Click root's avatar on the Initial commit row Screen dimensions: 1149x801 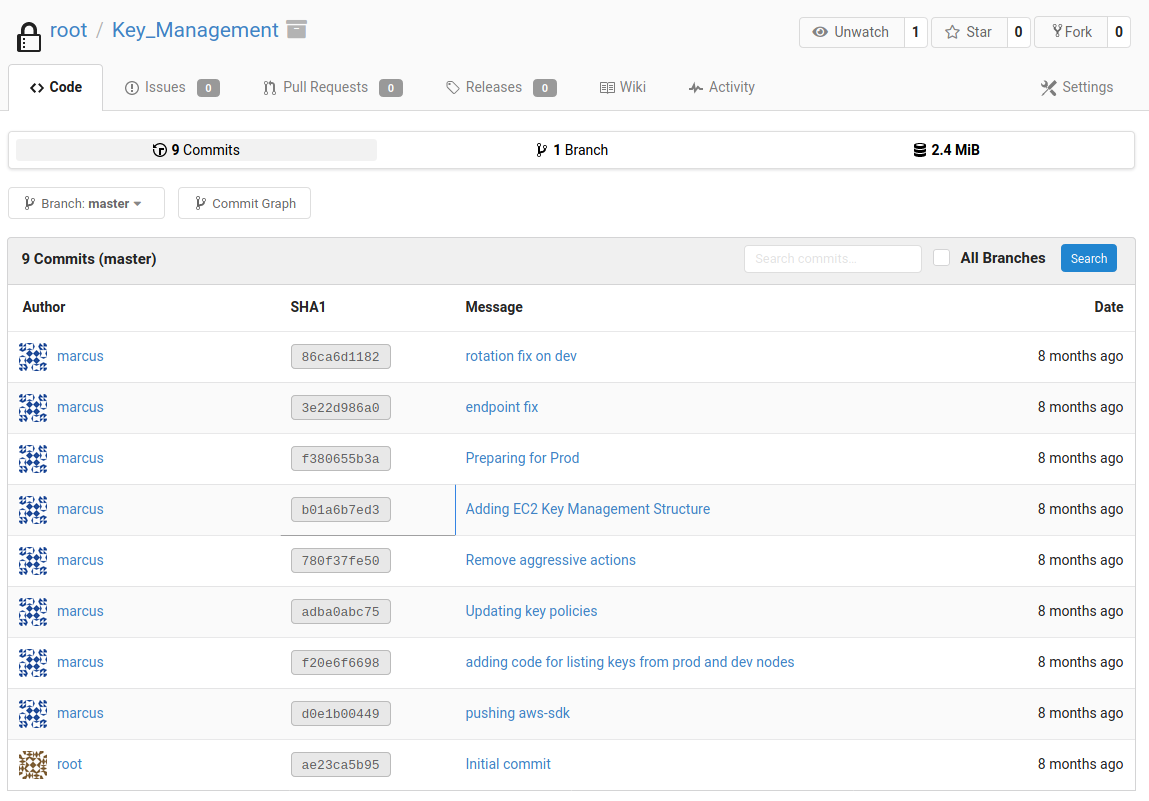point(33,765)
